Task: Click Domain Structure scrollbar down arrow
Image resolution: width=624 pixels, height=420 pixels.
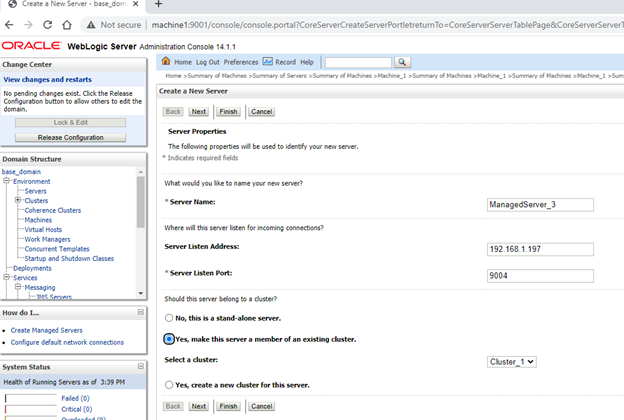Action: (141, 293)
